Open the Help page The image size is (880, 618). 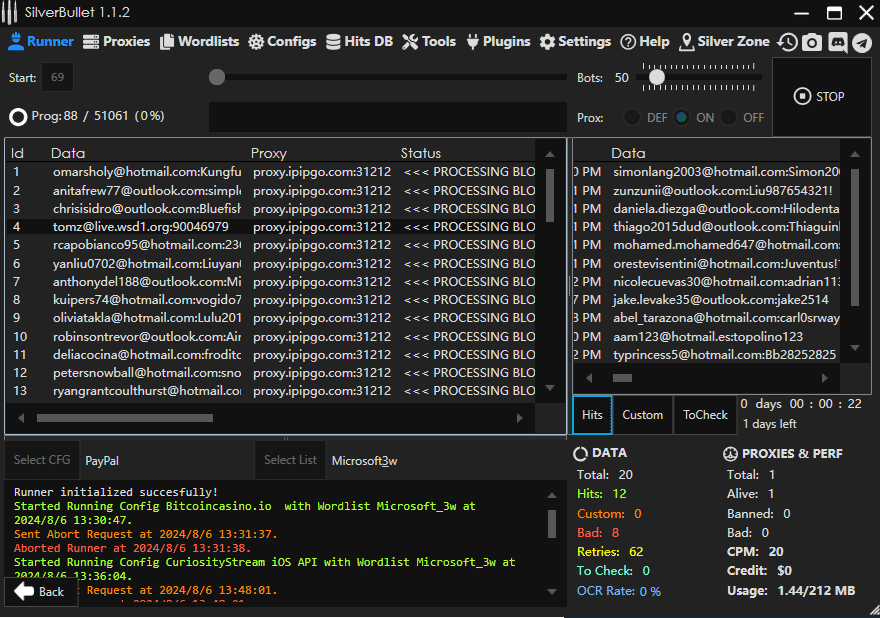pyautogui.click(x=645, y=42)
